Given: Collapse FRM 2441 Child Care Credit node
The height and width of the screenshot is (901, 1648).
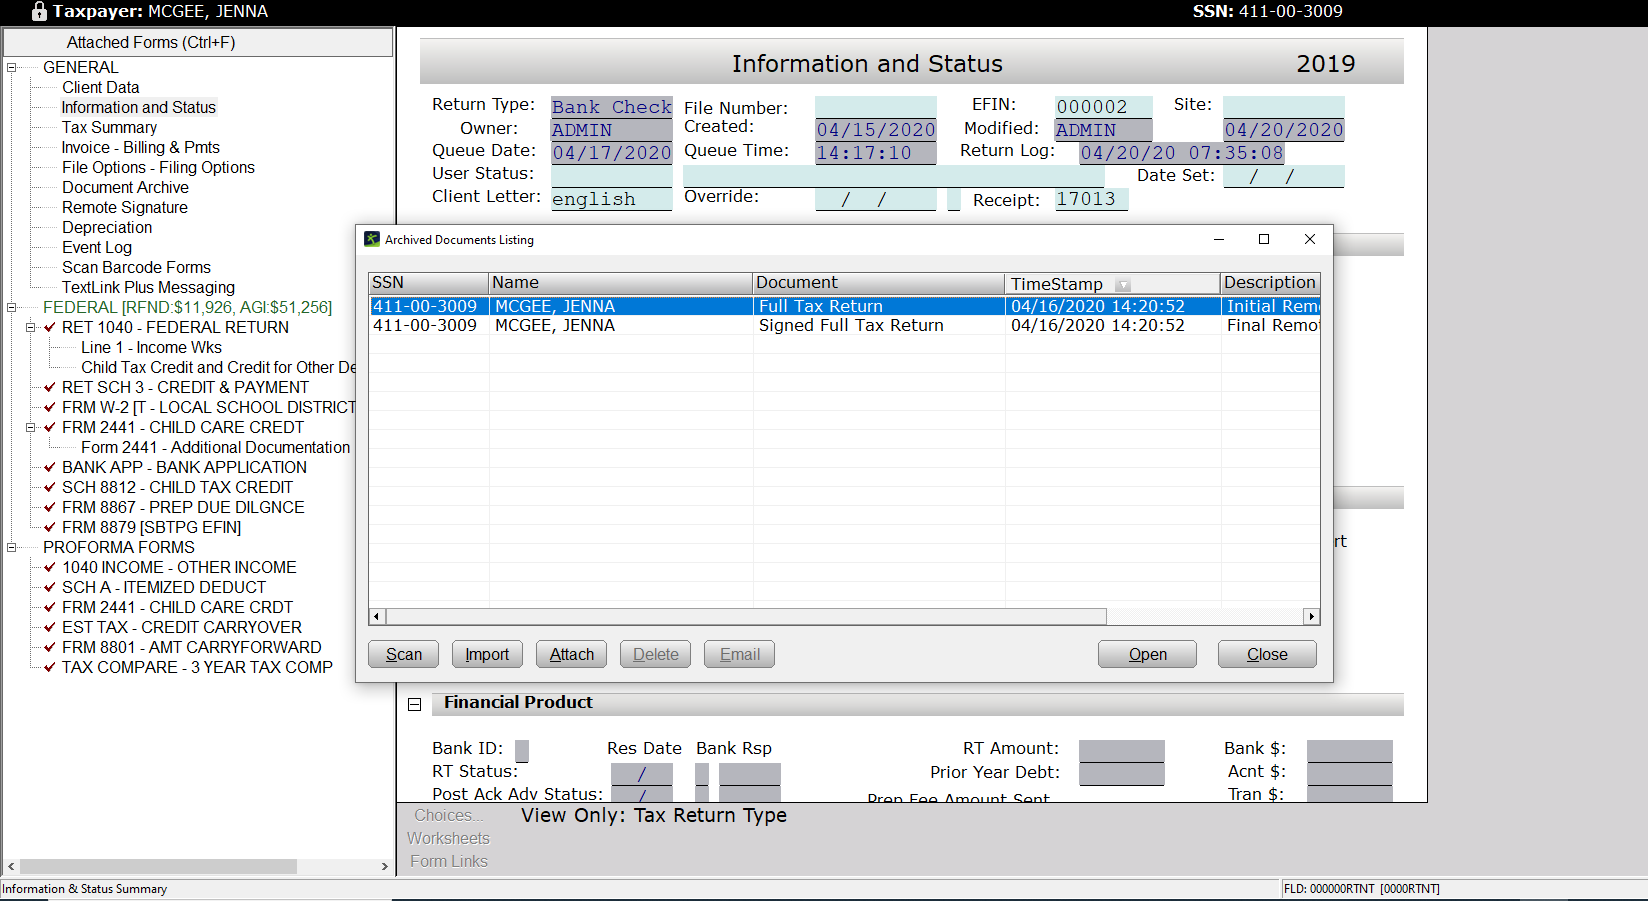Looking at the screenshot, I should pyautogui.click(x=31, y=427).
